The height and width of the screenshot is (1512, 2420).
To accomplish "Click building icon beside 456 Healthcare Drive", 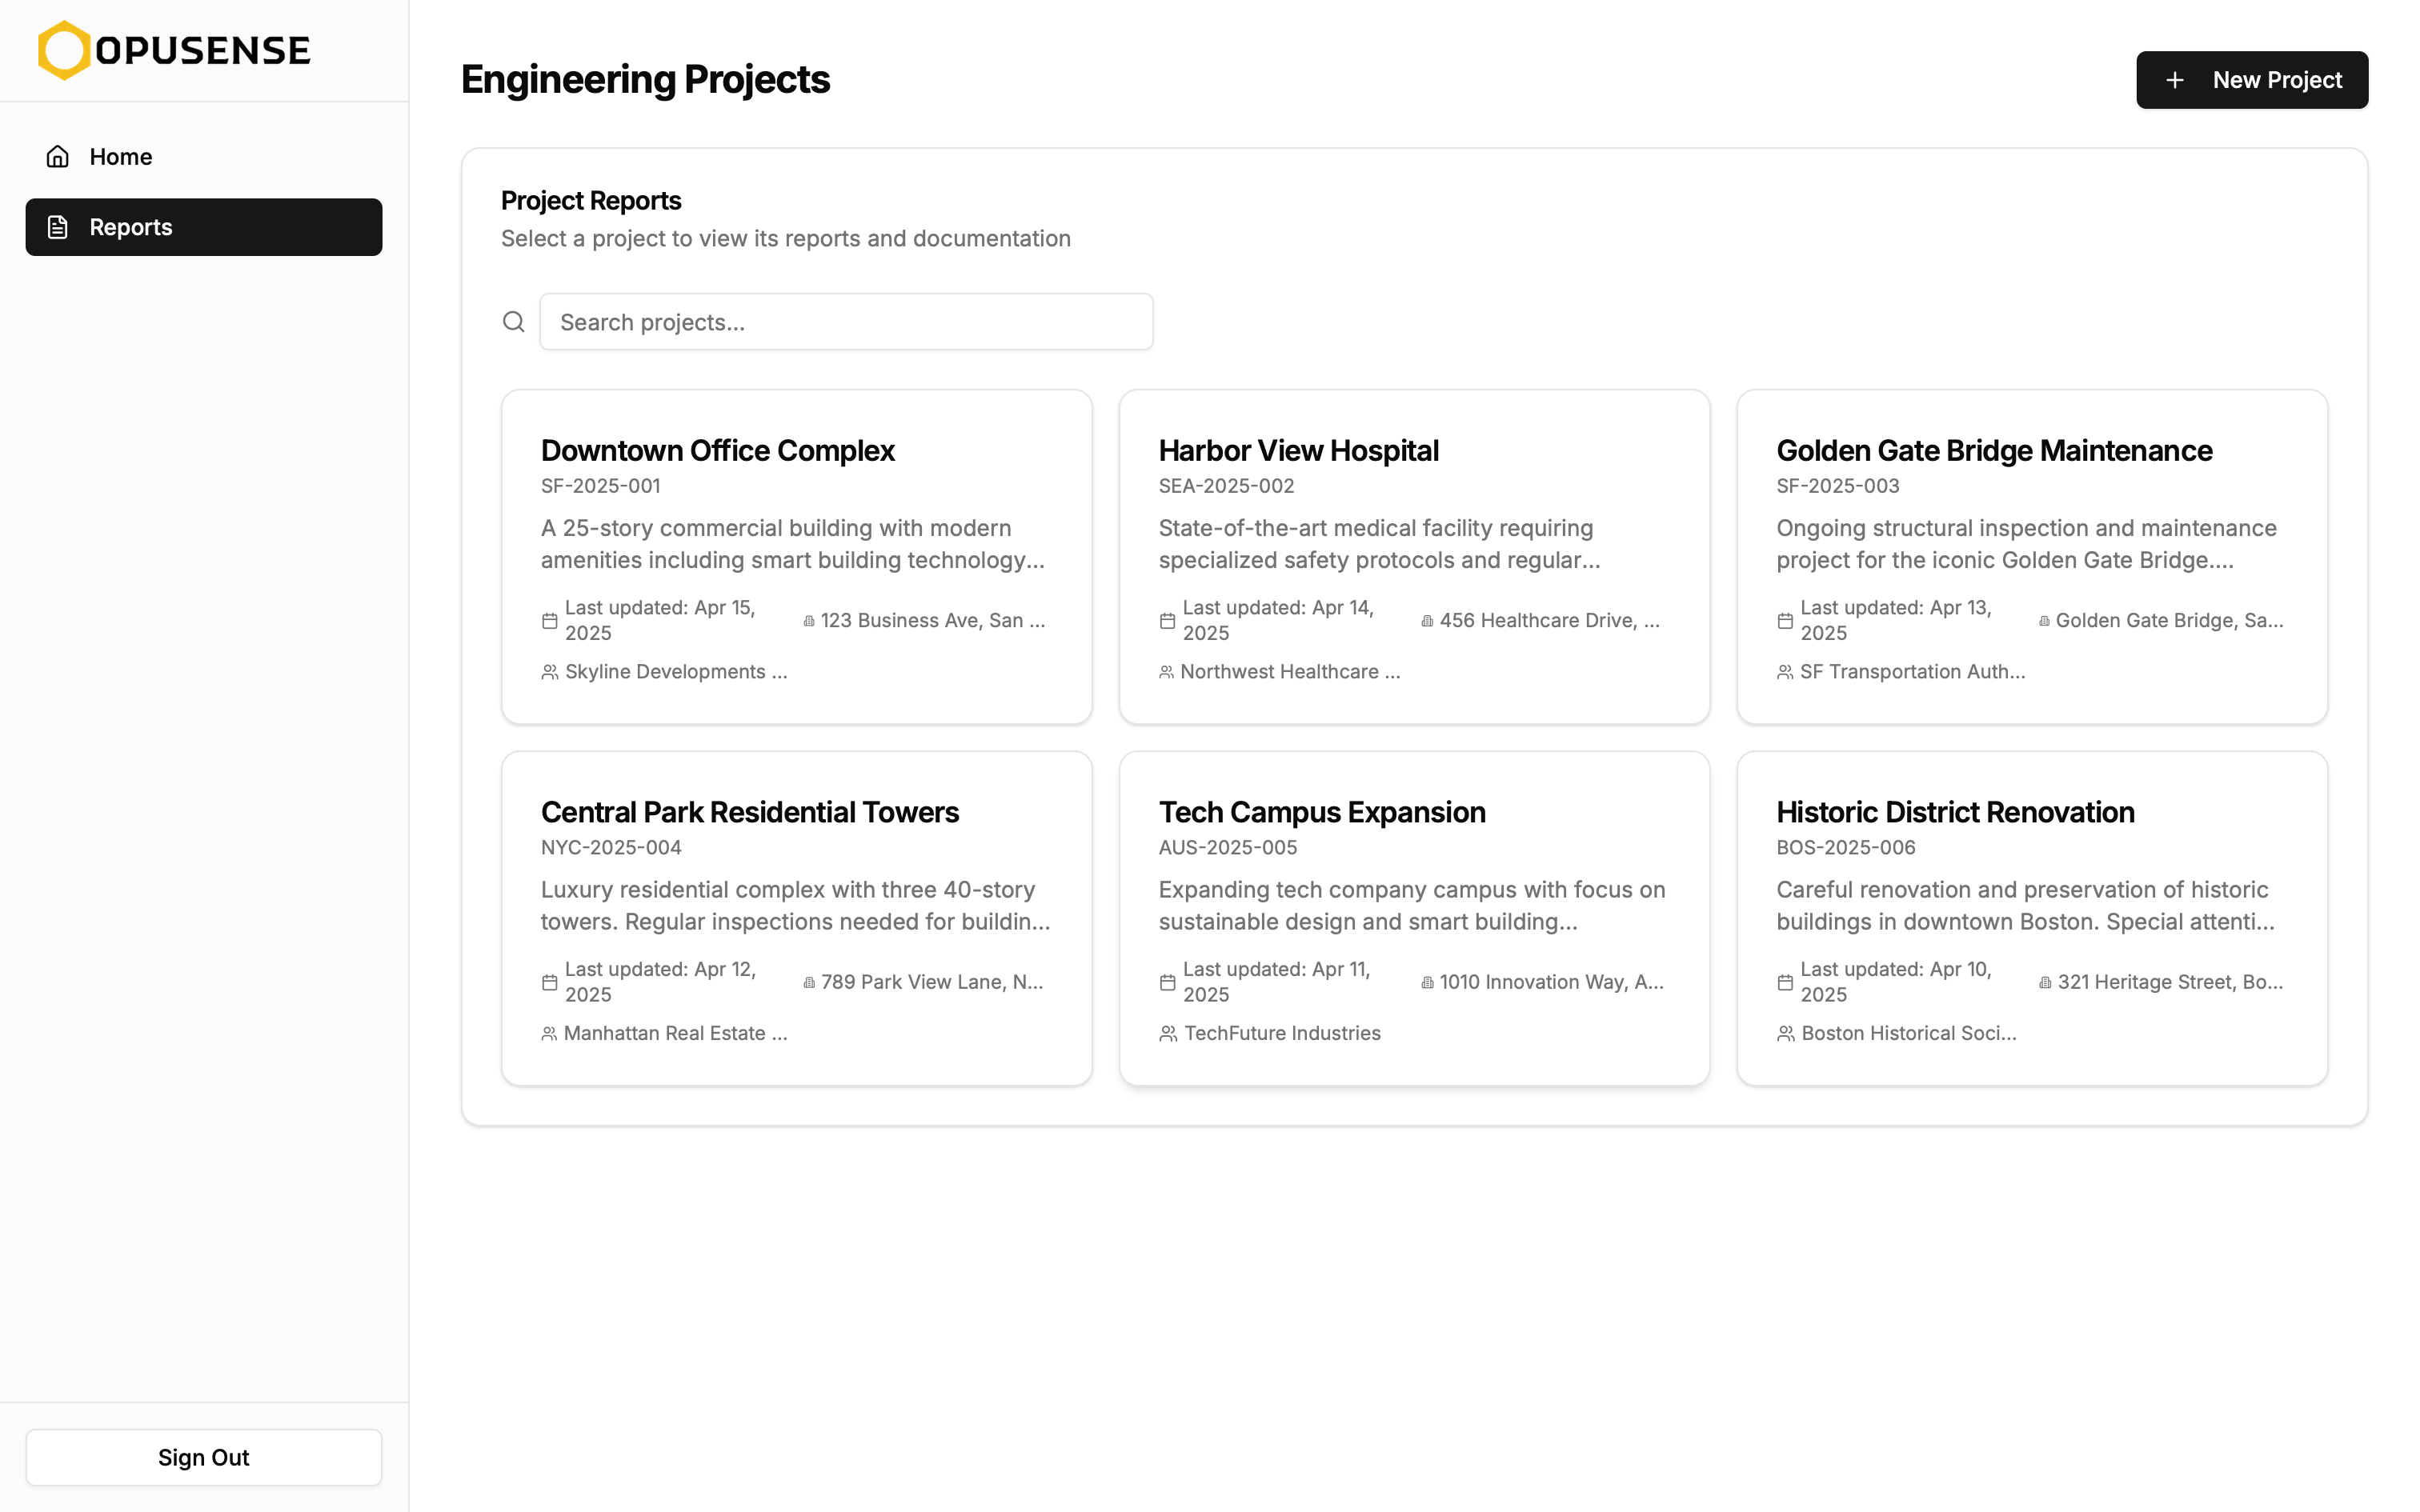I will point(1427,621).
